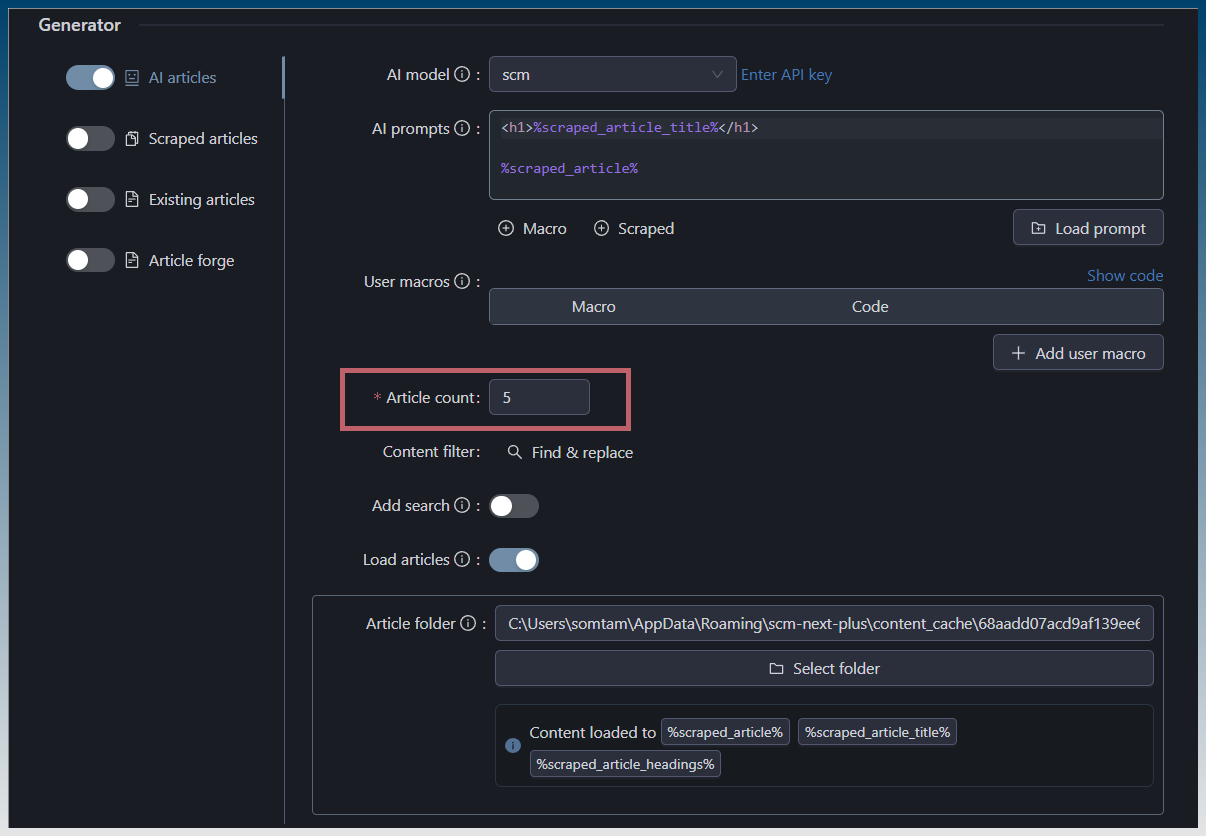Click the Article count input field

click(539, 398)
